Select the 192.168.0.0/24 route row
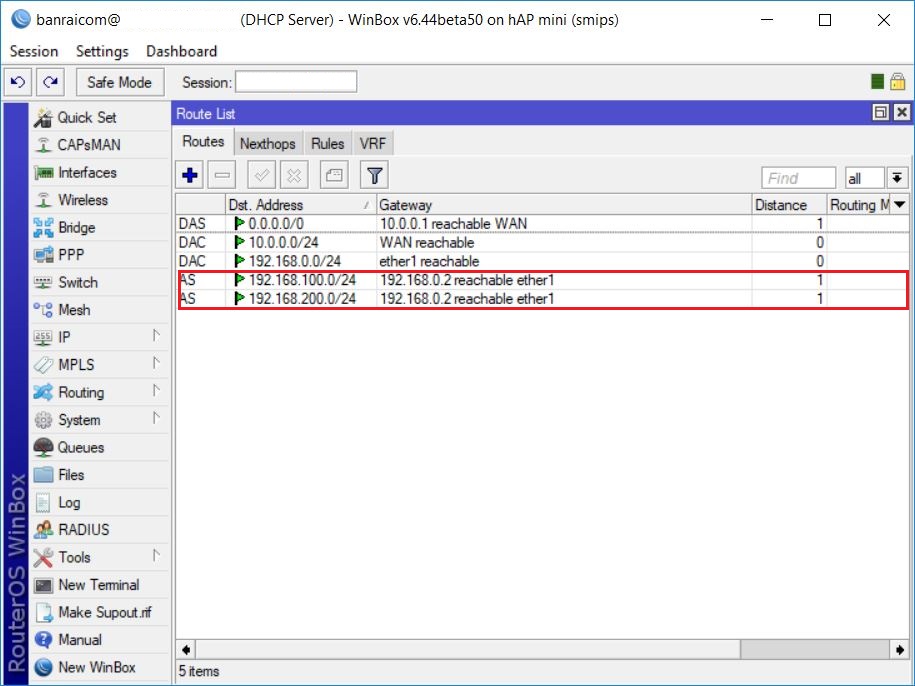 (x=542, y=261)
